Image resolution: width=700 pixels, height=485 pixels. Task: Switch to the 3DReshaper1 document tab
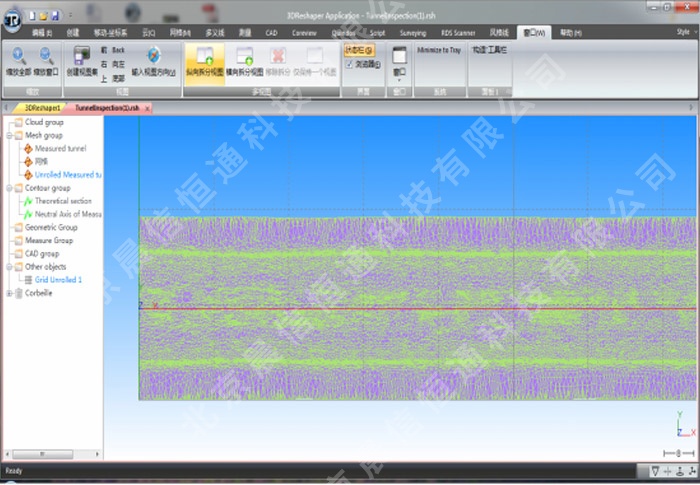coord(40,108)
